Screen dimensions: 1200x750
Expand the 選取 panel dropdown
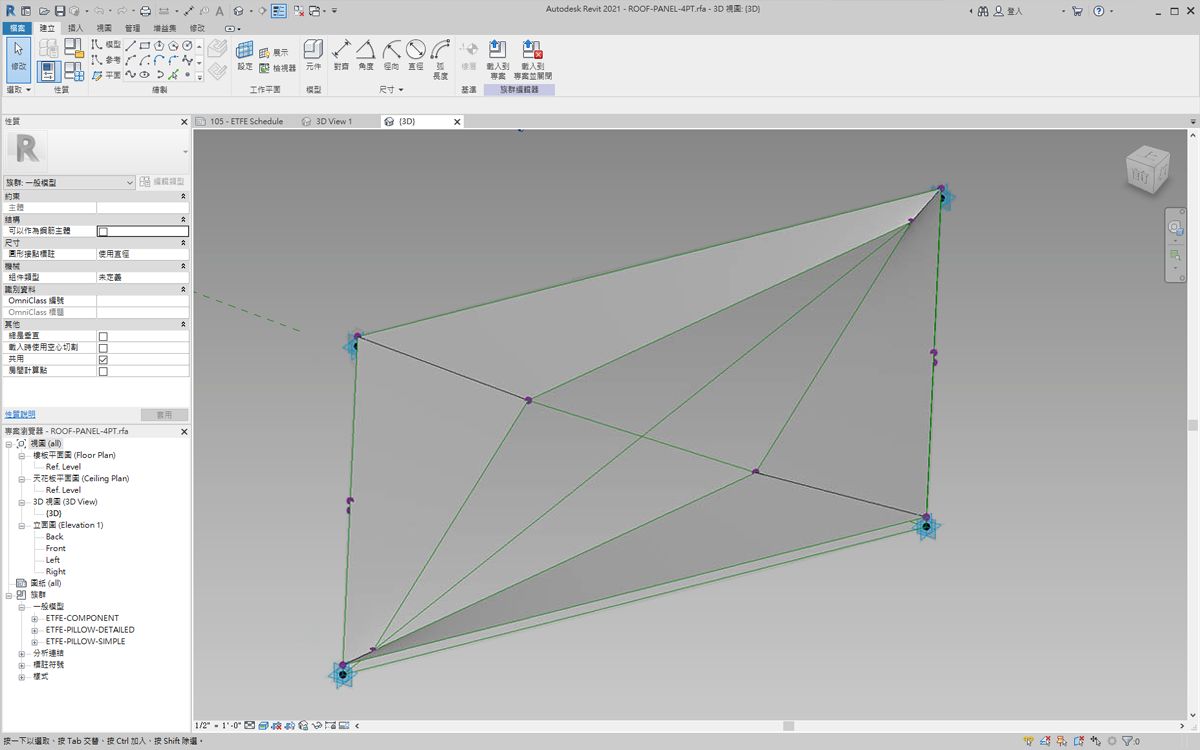(19, 90)
